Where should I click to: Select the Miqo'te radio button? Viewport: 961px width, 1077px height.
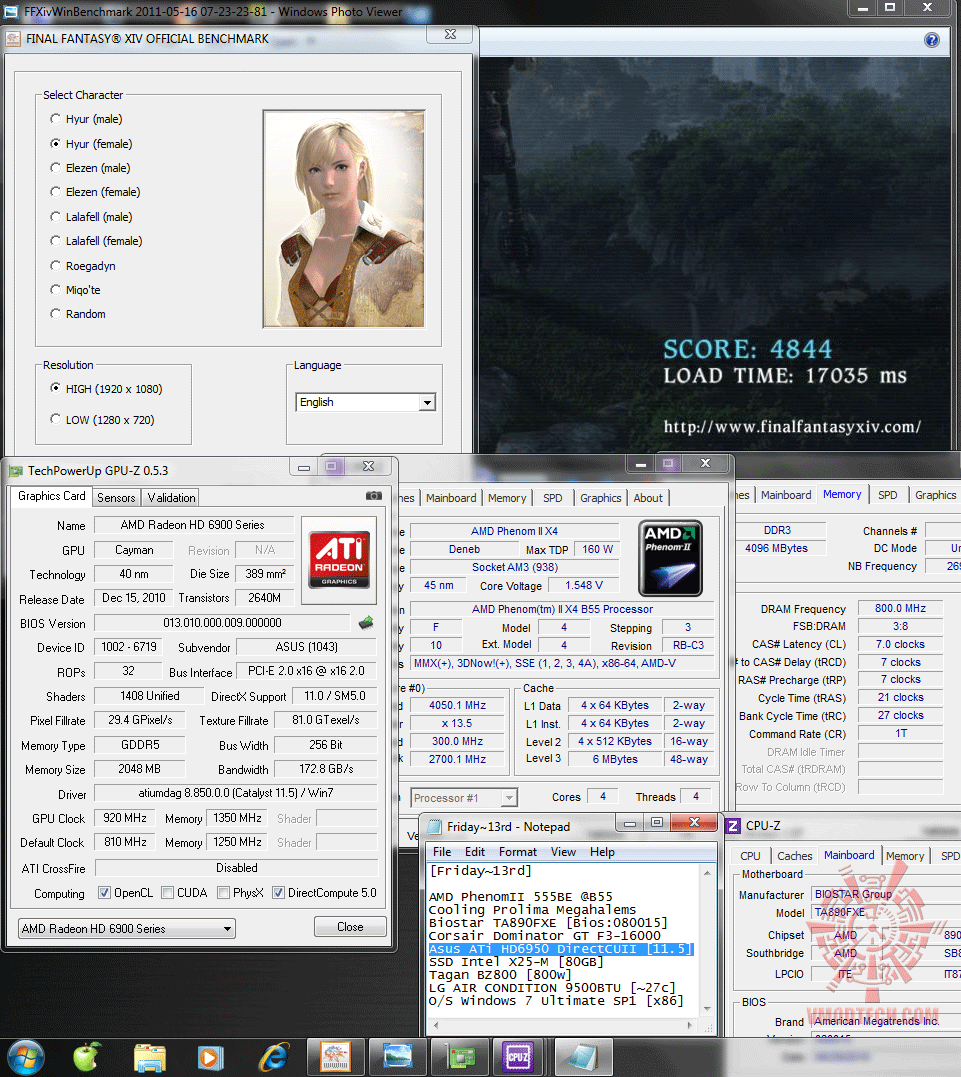pos(76,290)
